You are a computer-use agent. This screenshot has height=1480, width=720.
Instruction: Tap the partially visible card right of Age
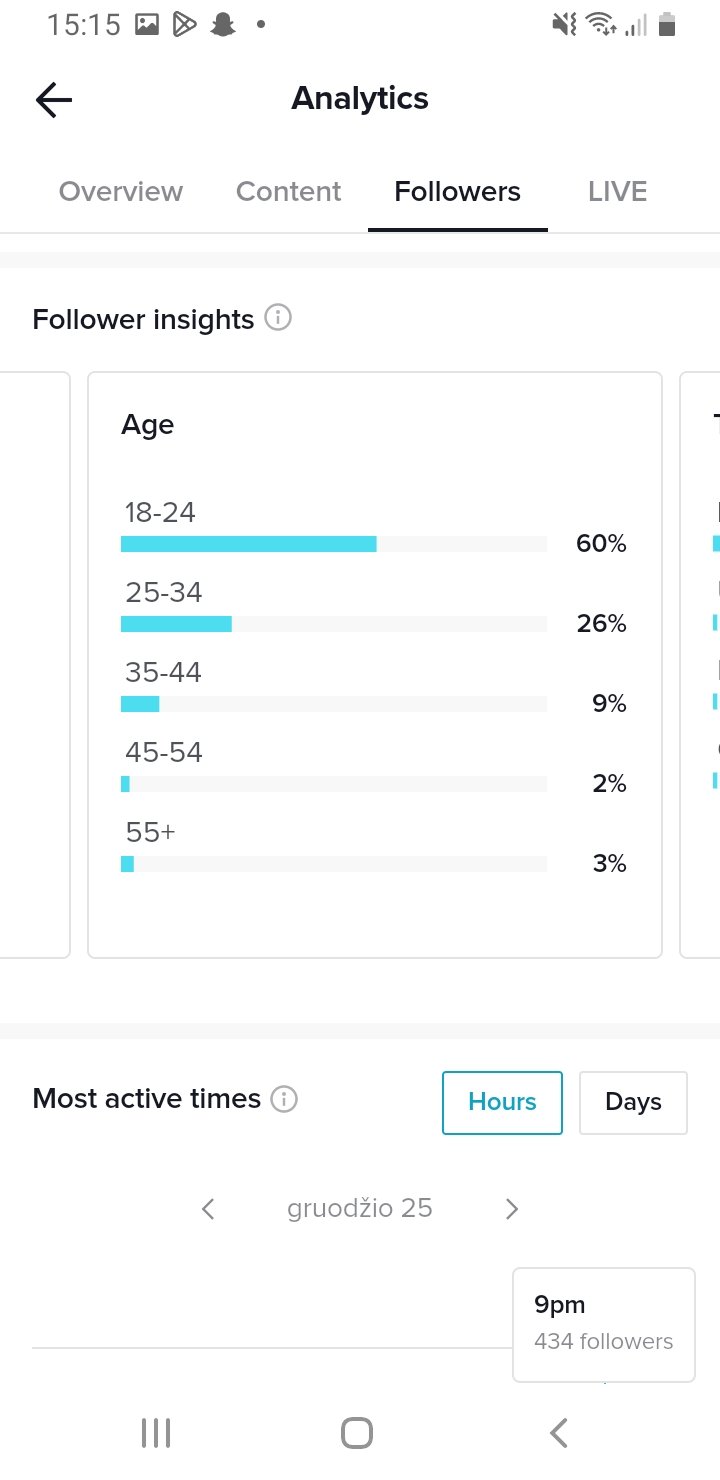click(700, 665)
